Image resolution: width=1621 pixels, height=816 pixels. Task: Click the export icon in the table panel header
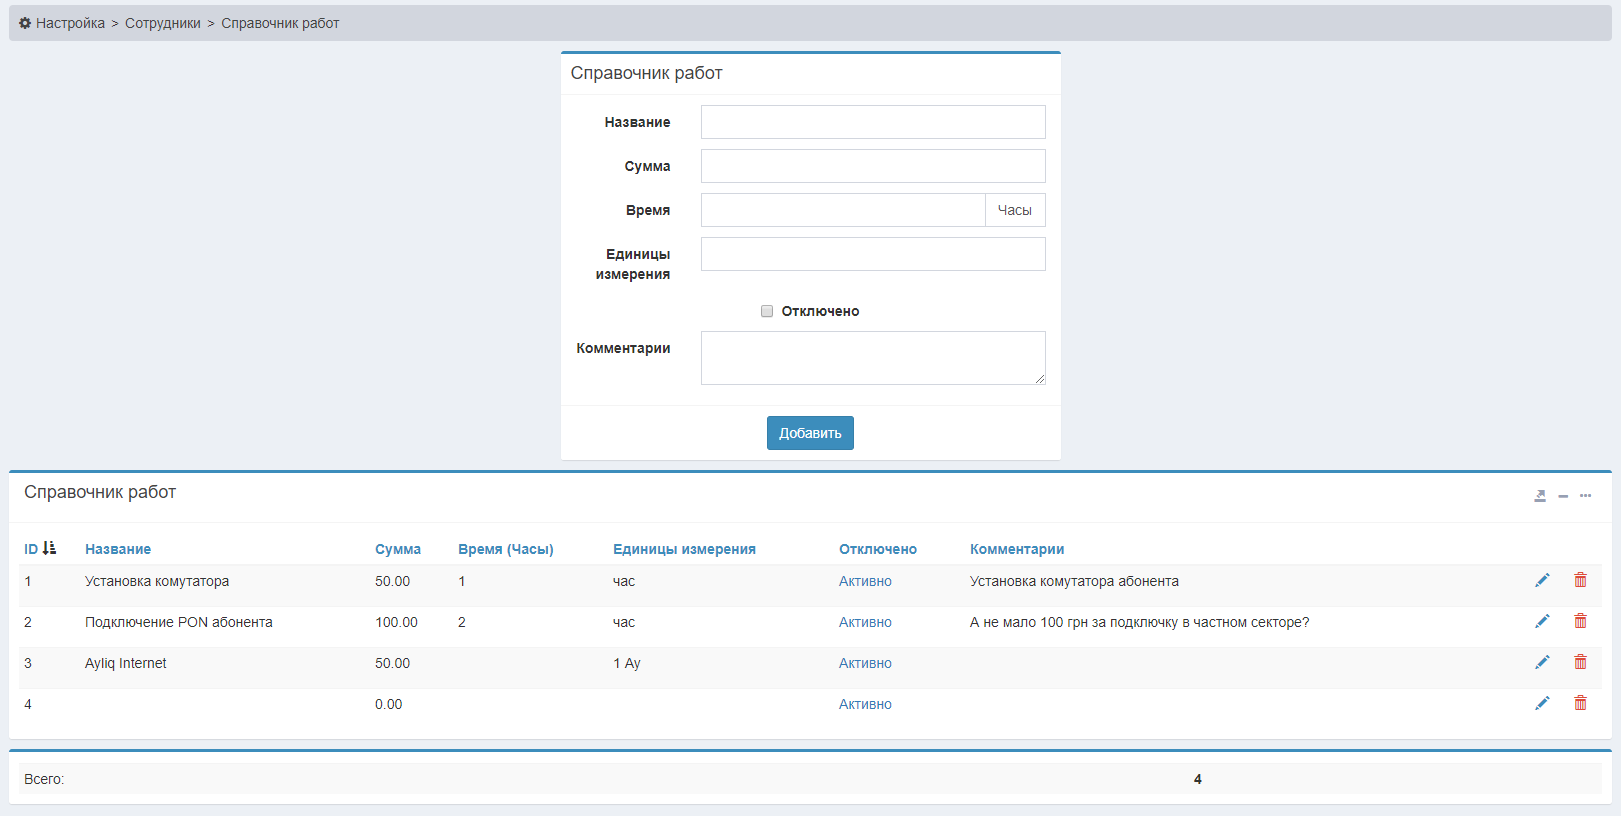coord(1540,496)
